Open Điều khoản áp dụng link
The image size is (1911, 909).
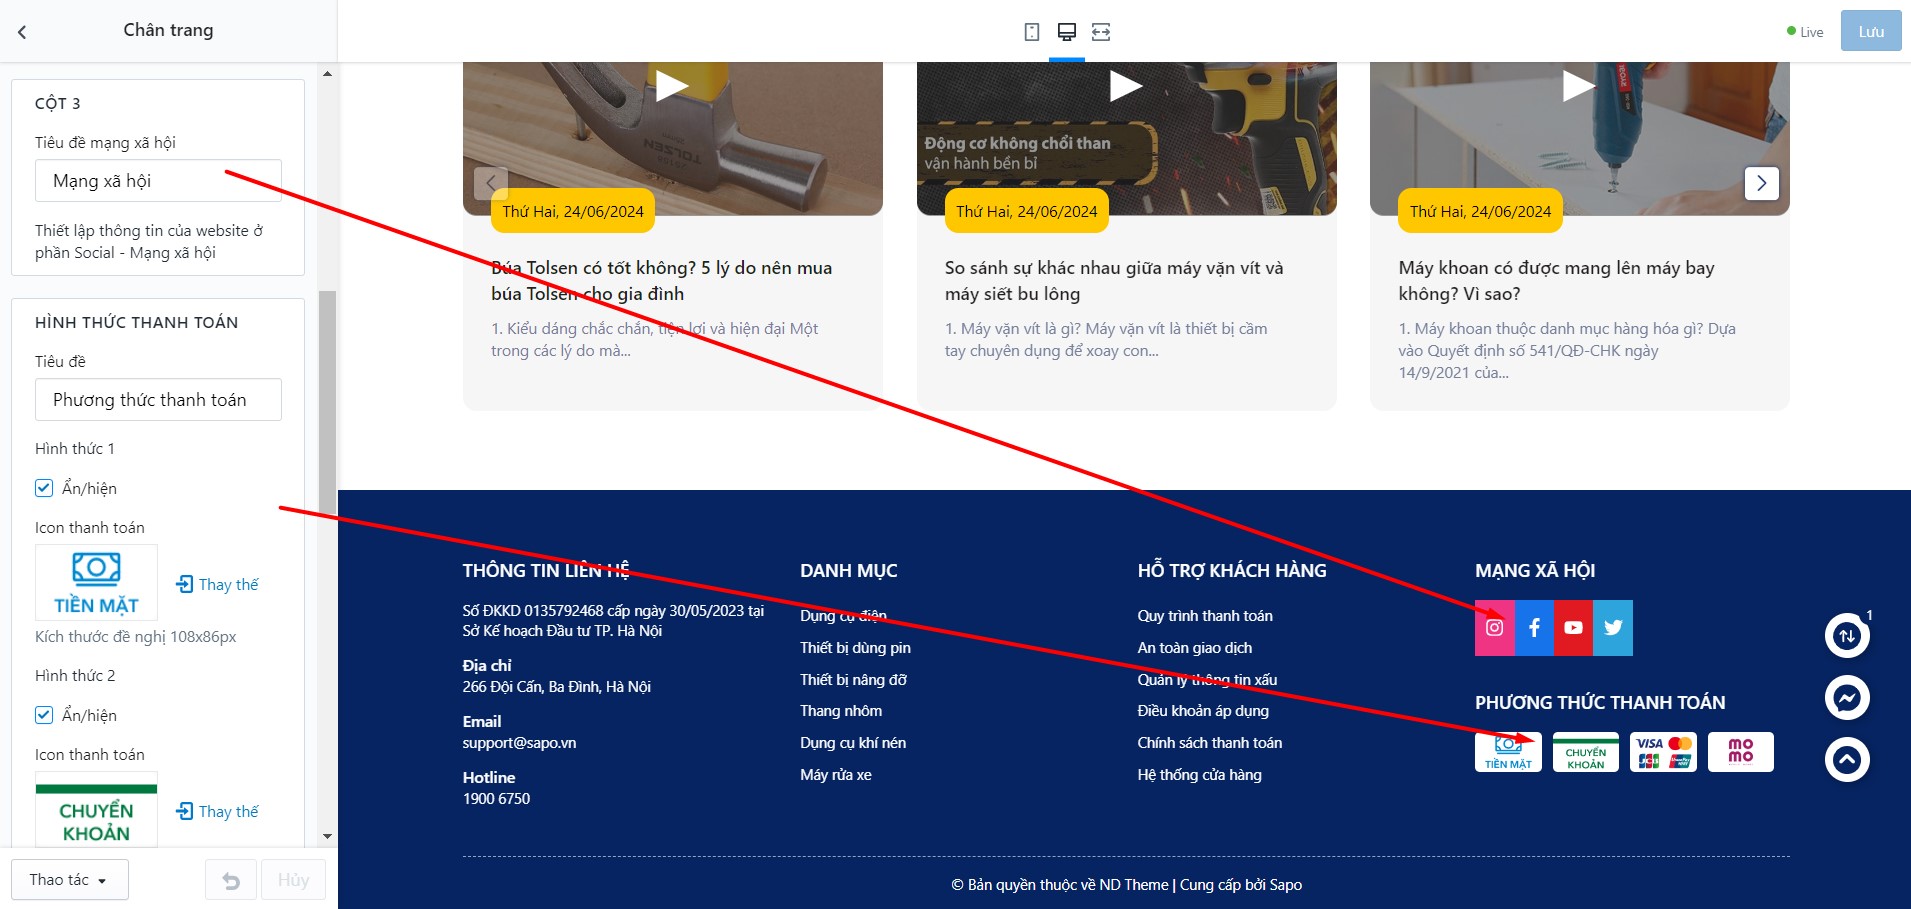[x=1203, y=711]
